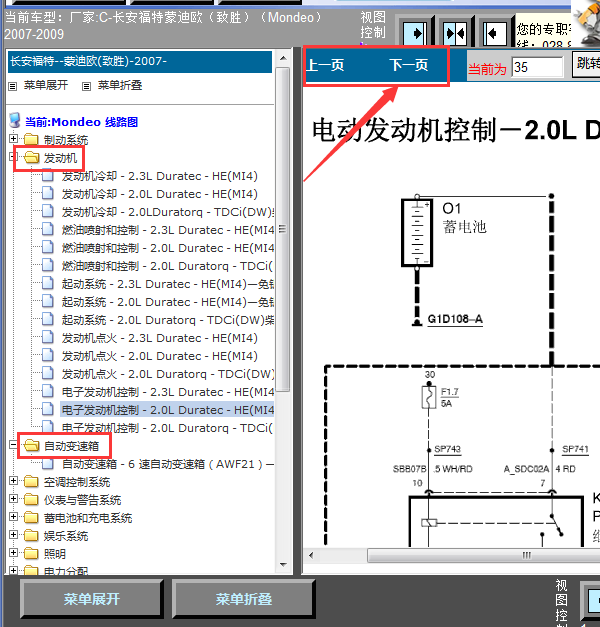This screenshot has width=600, height=627.
Task: Click the computer icon beside 当前:Mondeo 线路图
Action: 15,120
